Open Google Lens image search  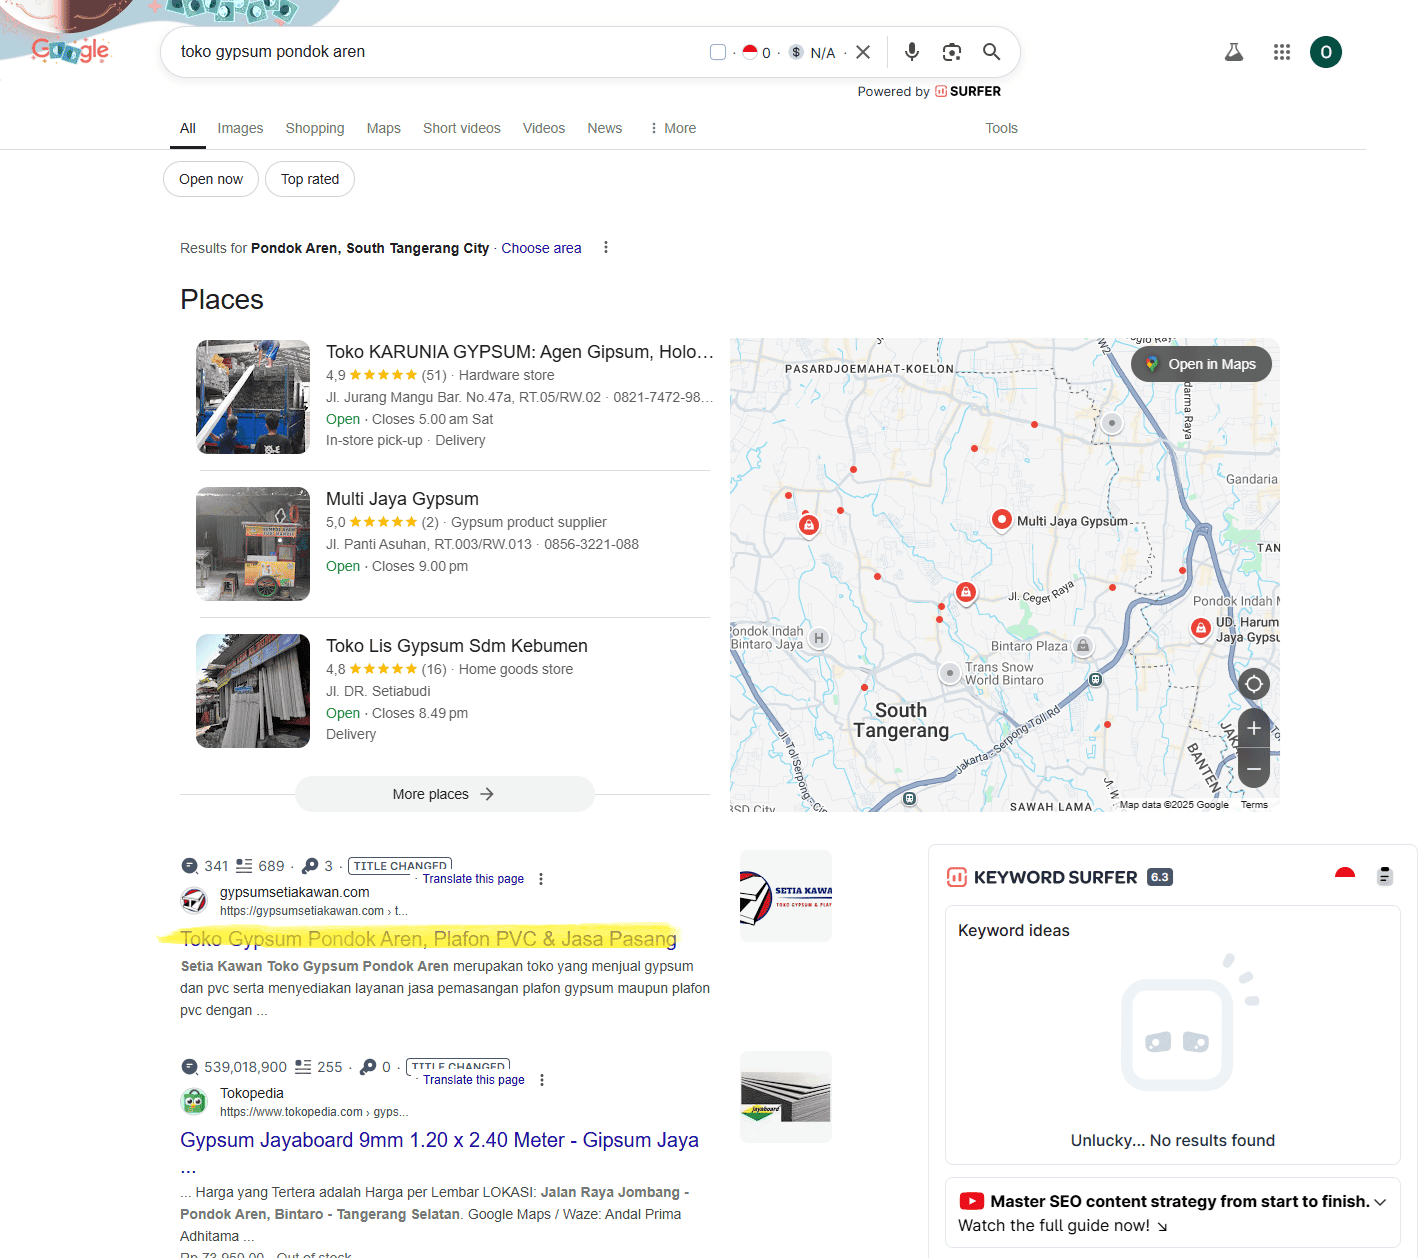point(951,52)
